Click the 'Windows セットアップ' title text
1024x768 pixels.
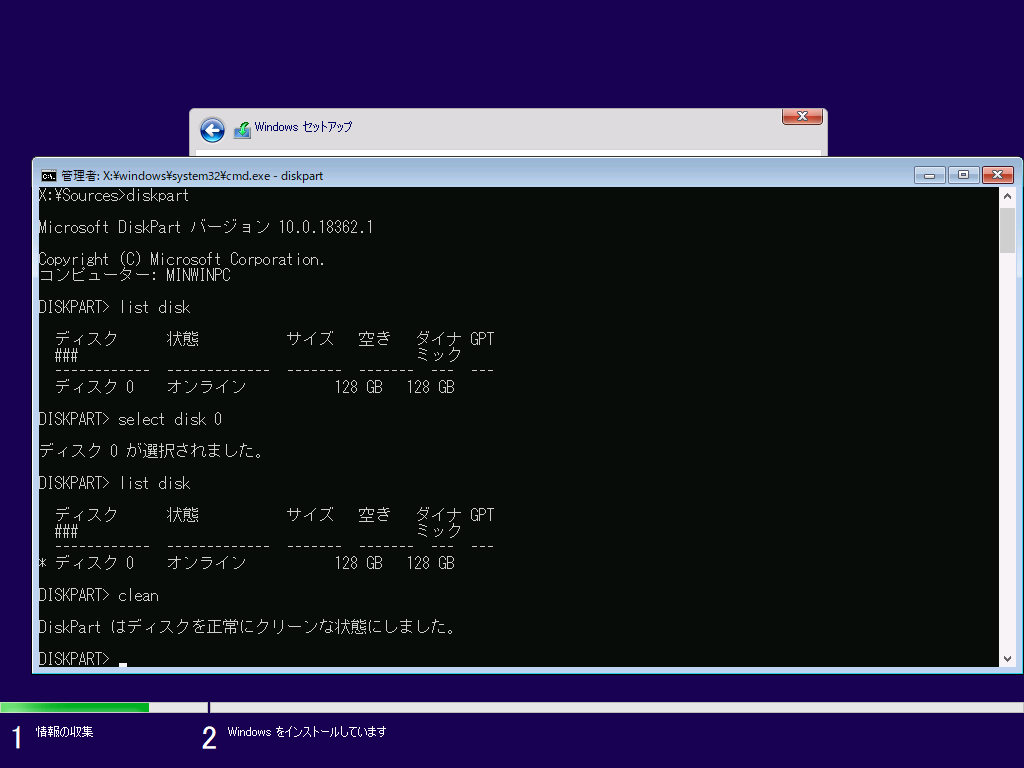[303, 127]
